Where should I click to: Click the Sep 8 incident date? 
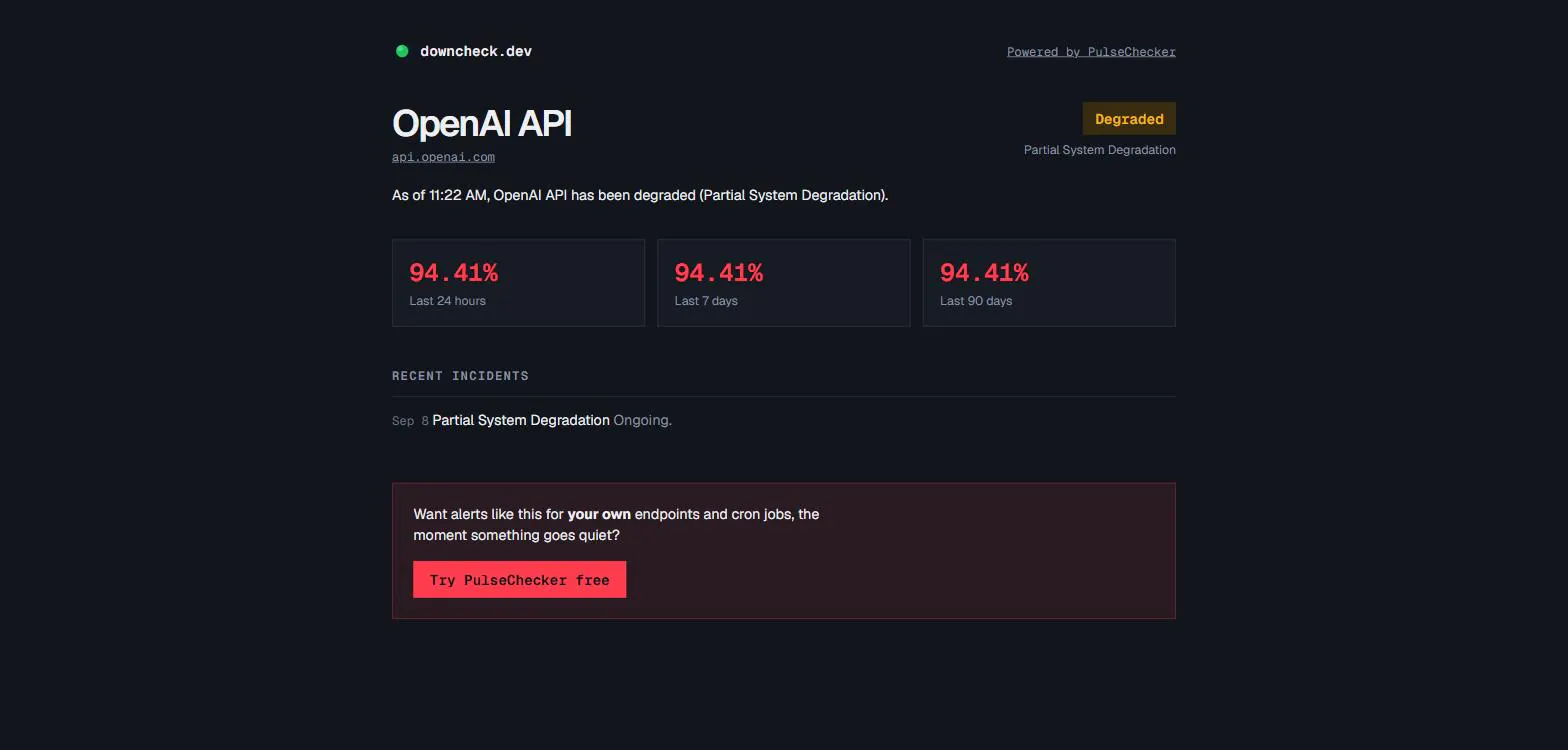pyautogui.click(x=410, y=421)
